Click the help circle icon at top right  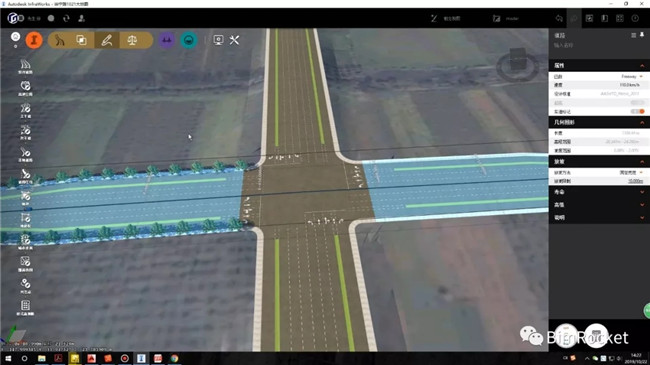click(x=635, y=18)
